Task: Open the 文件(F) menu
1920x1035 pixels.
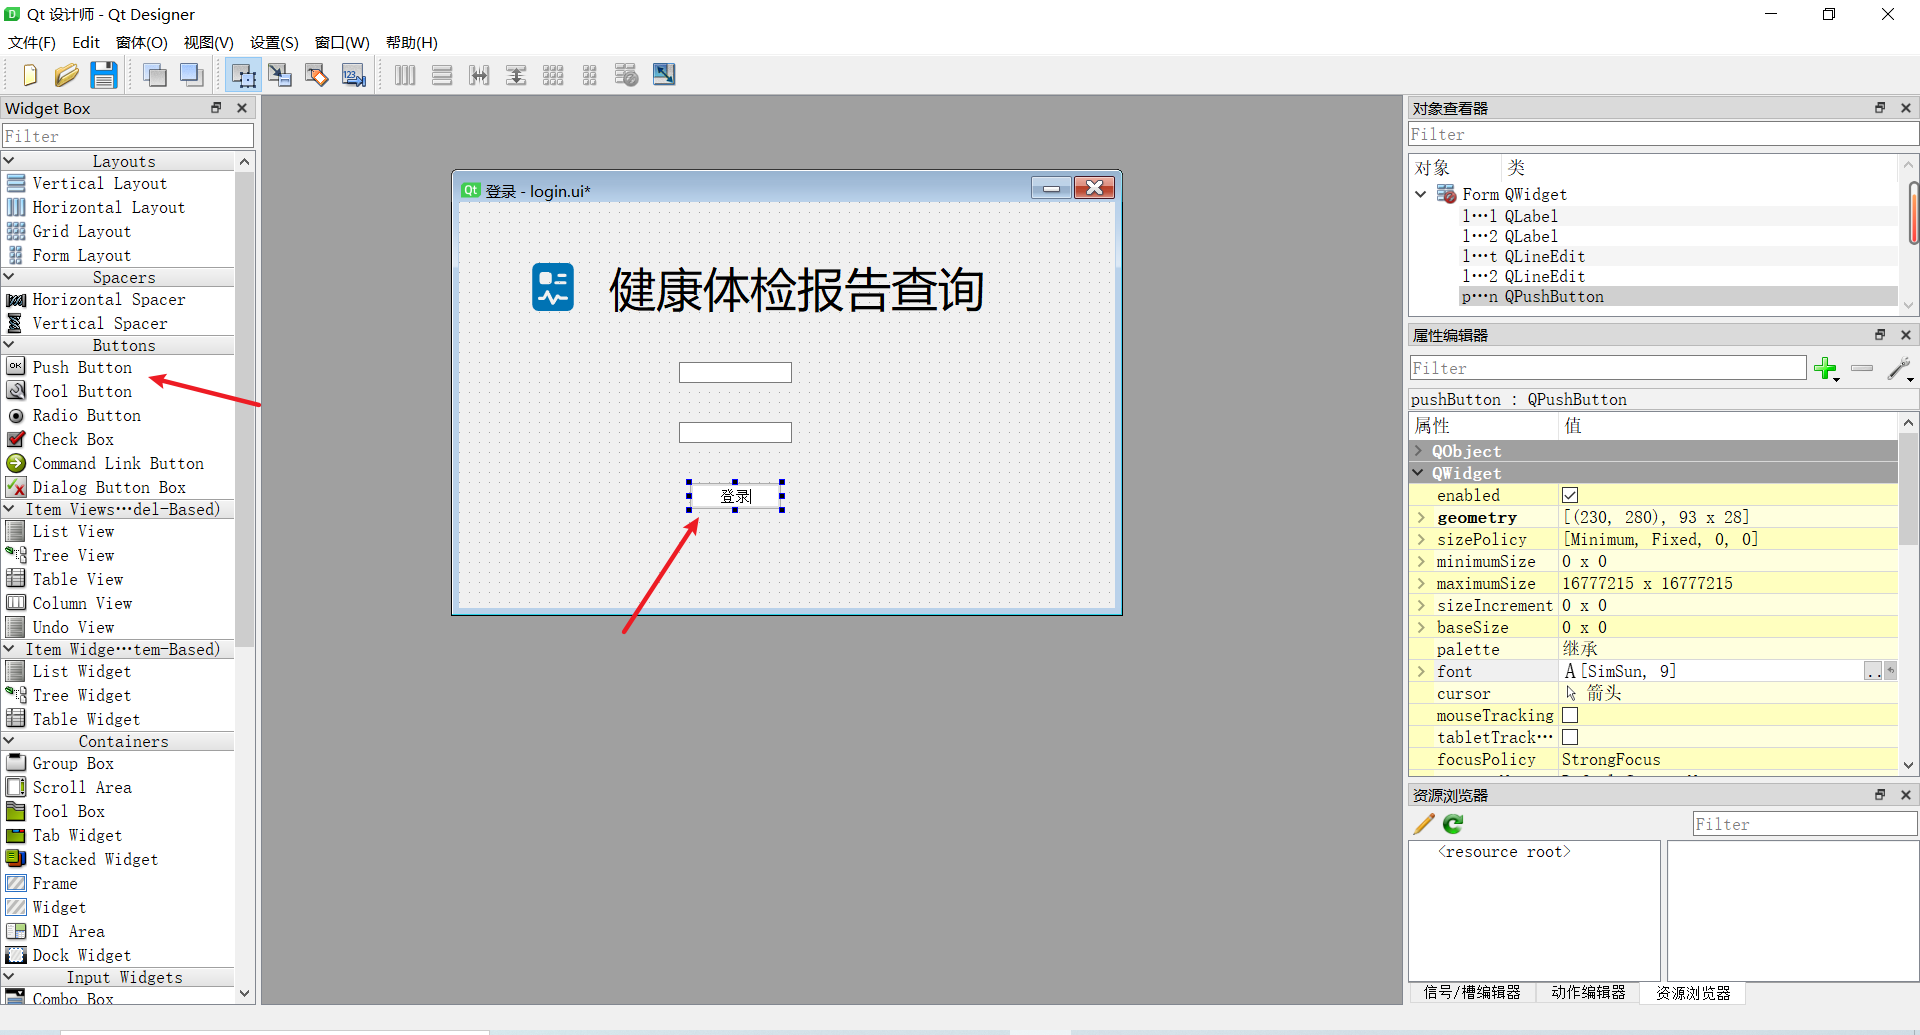Action: coord(32,42)
